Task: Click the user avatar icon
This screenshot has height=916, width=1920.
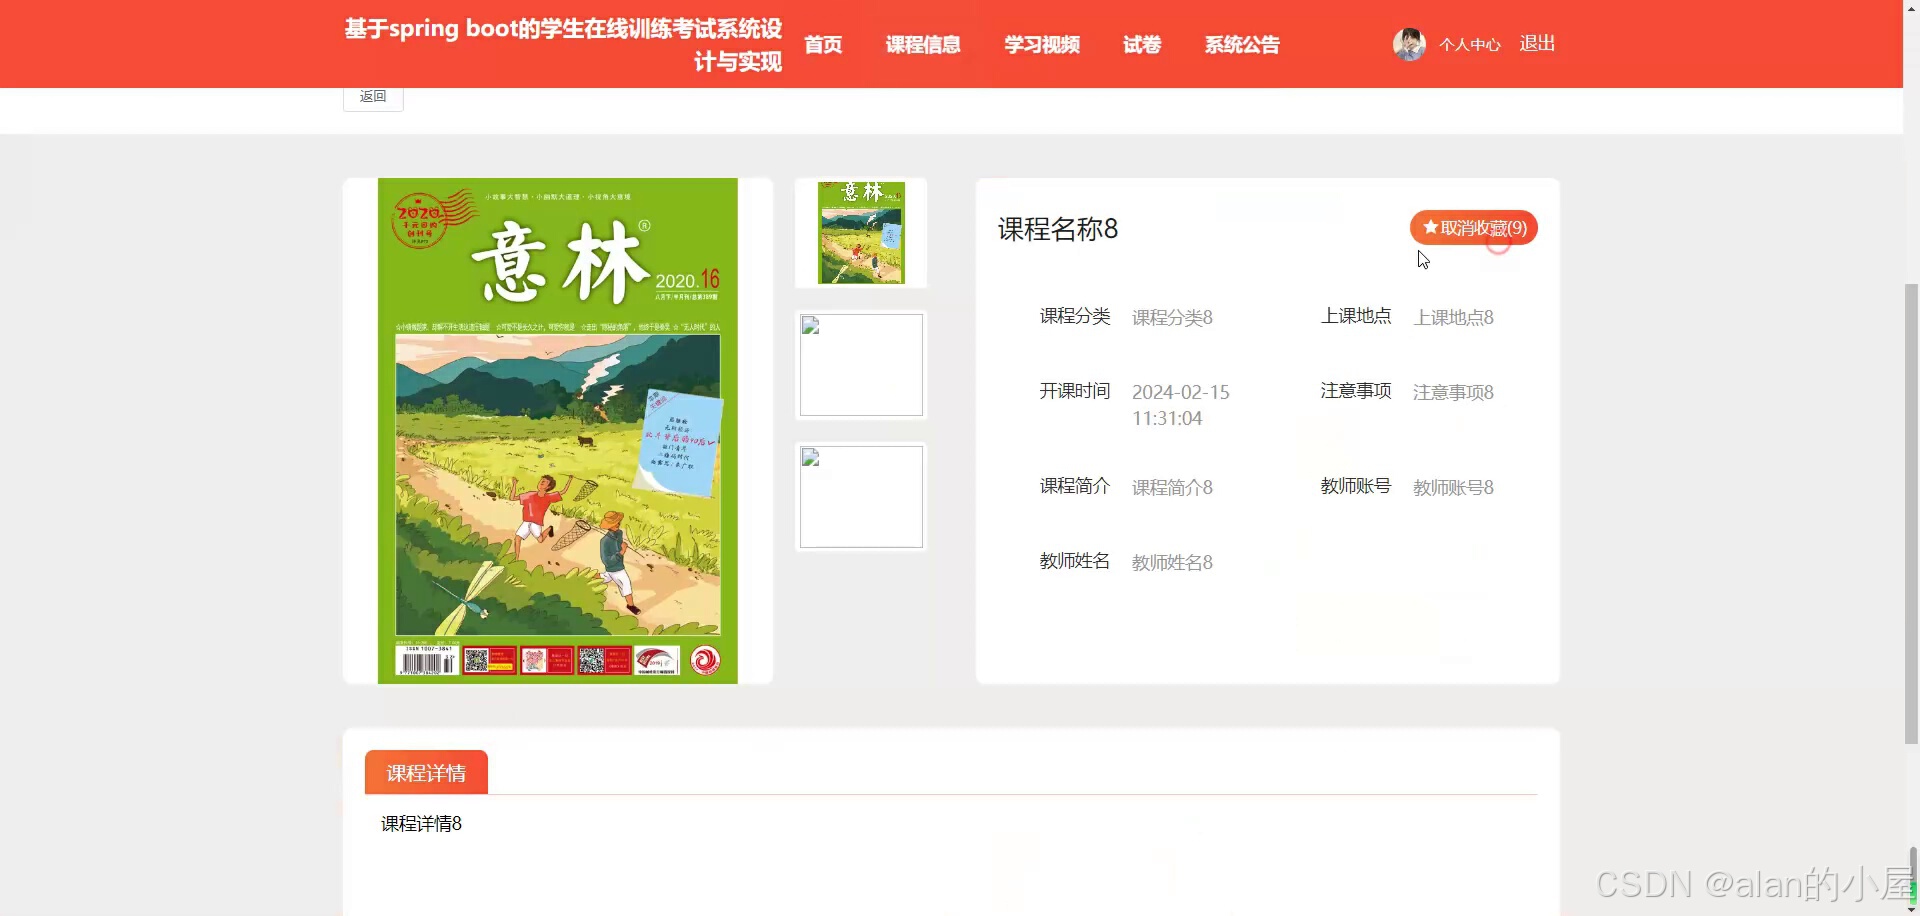Action: coord(1409,44)
